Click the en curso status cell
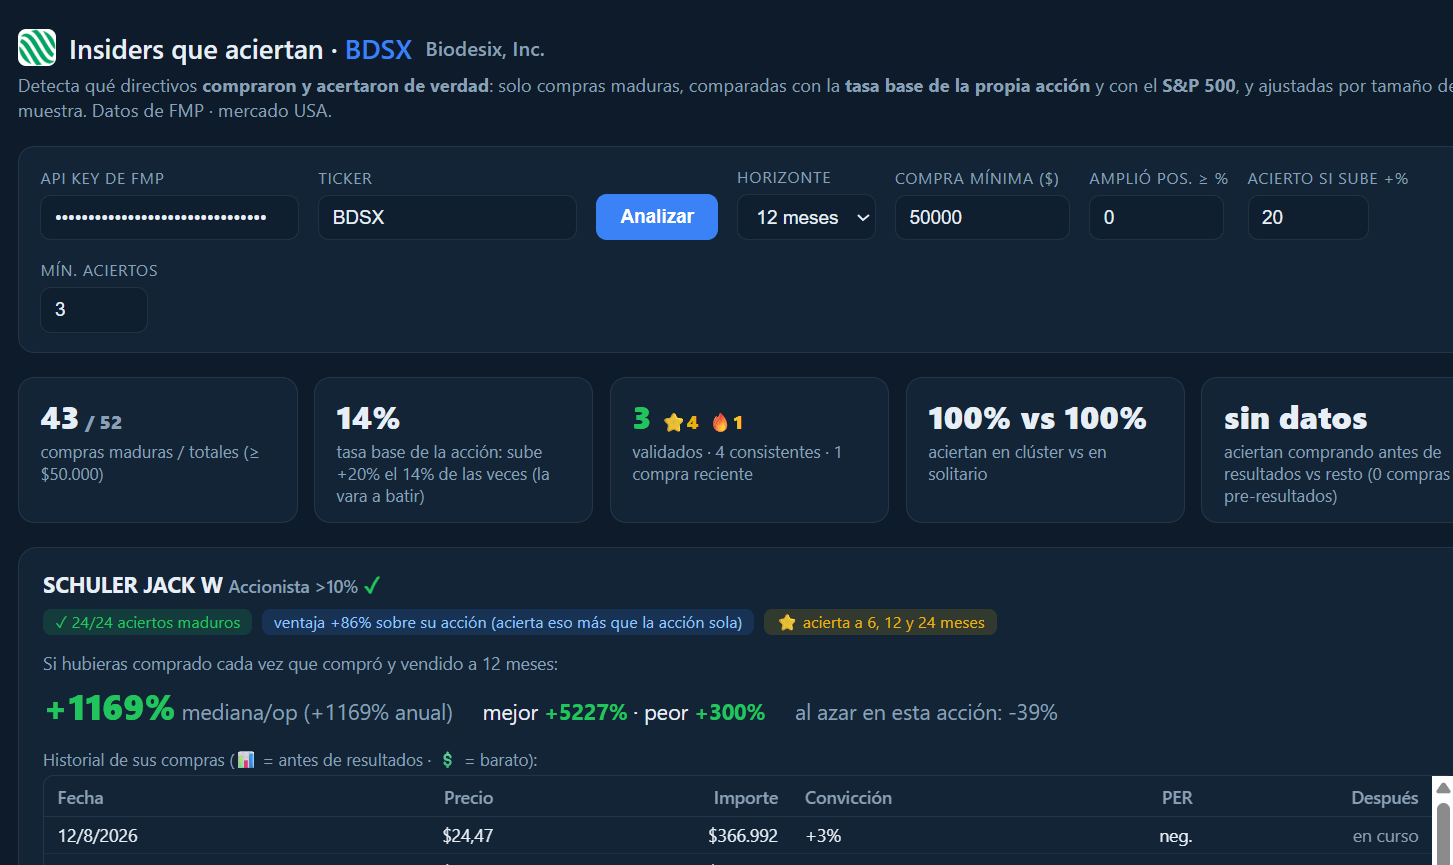 (1386, 836)
